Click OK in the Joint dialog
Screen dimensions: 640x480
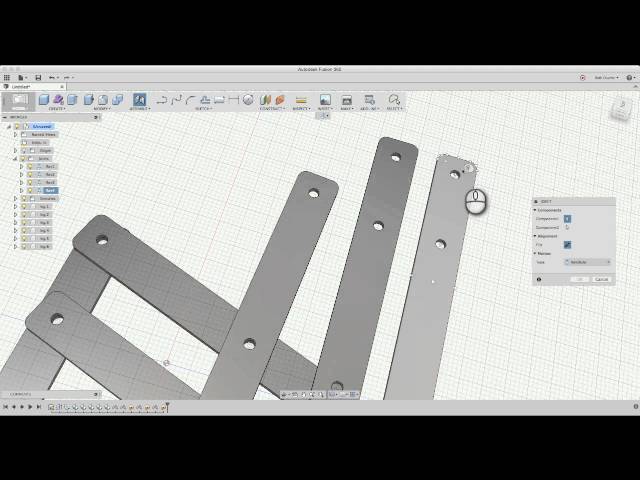579,280
